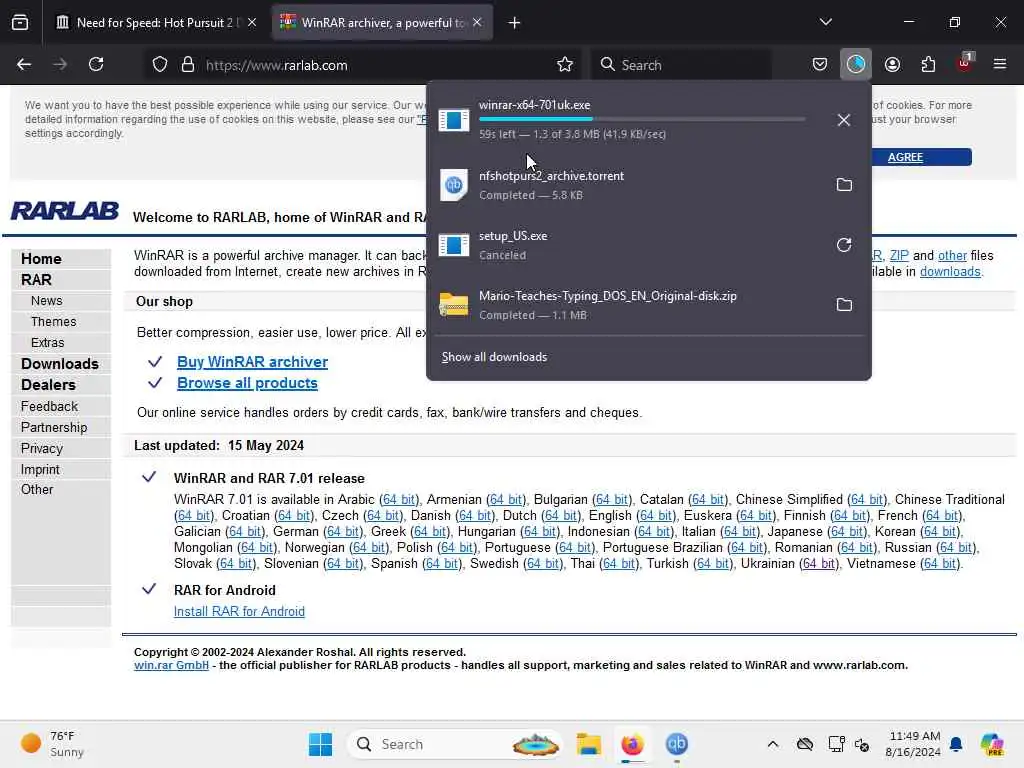Open the Arabic 64 bit download link
Screen dimensions: 1024x768
tap(399, 500)
